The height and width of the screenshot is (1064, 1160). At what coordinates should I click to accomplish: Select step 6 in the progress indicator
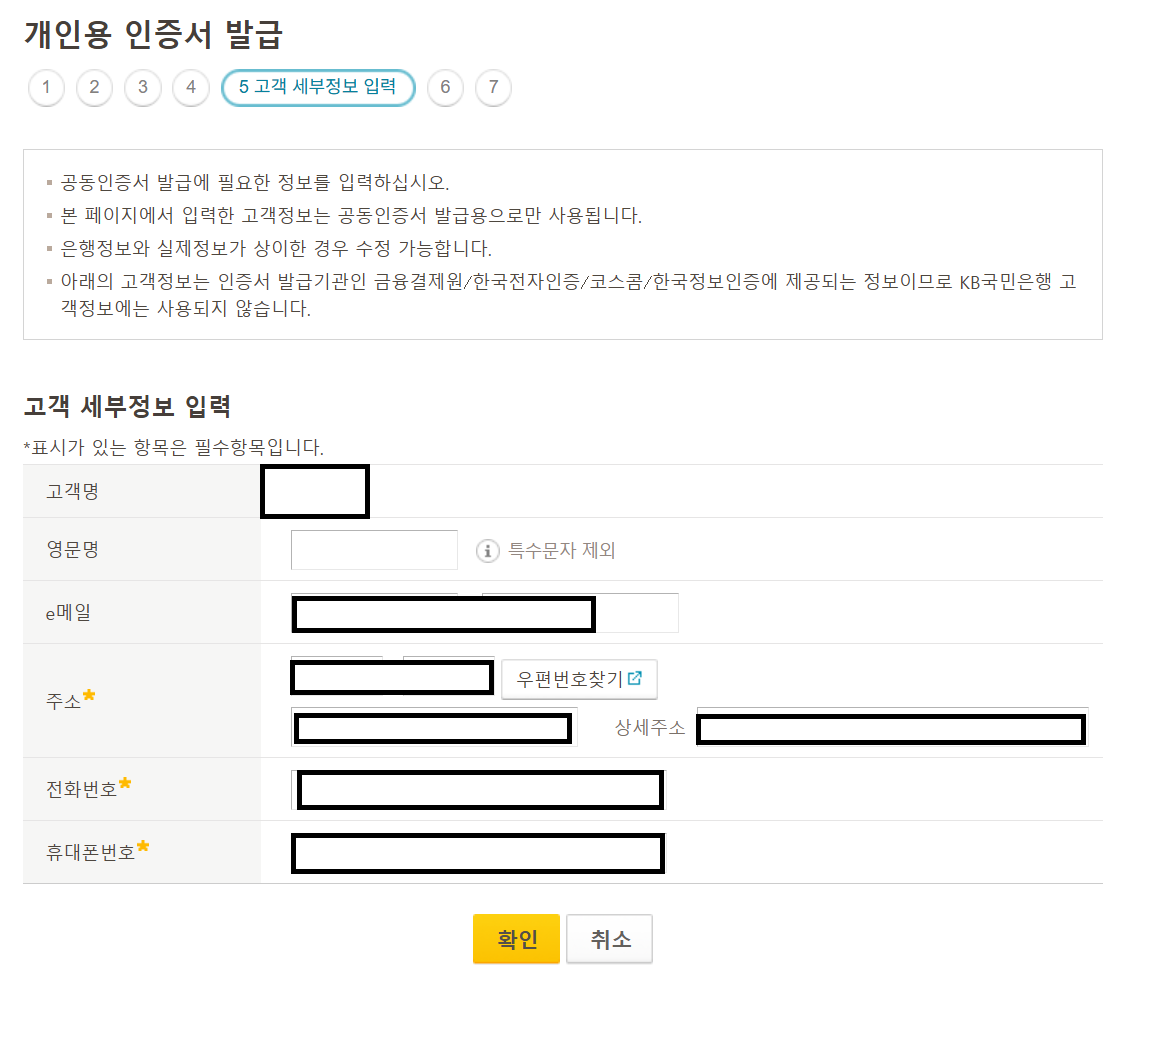(x=445, y=88)
